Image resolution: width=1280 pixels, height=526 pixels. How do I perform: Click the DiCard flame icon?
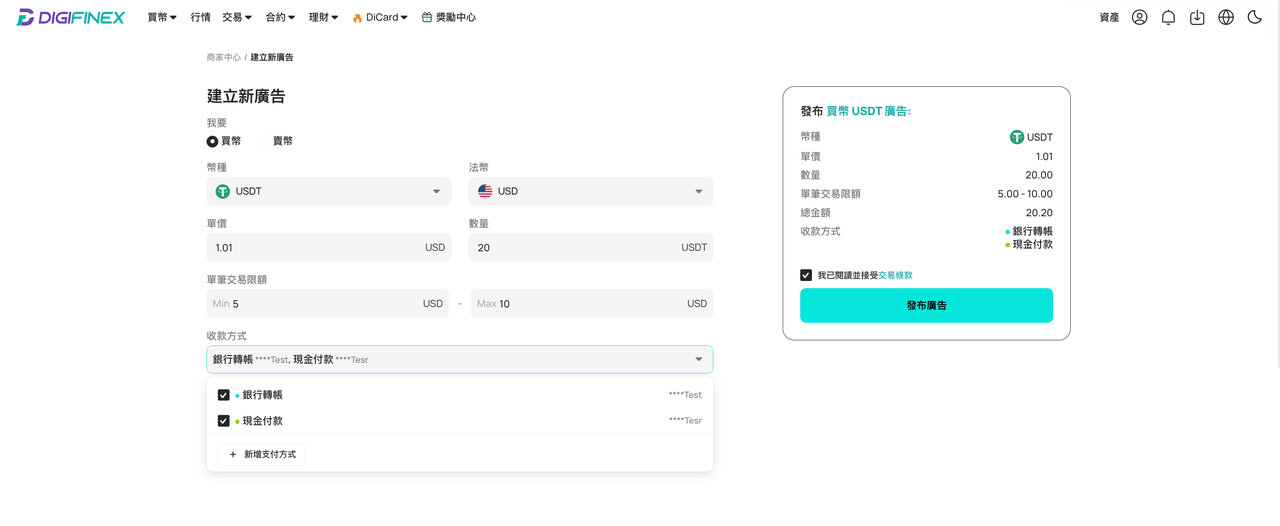coord(357,18)
